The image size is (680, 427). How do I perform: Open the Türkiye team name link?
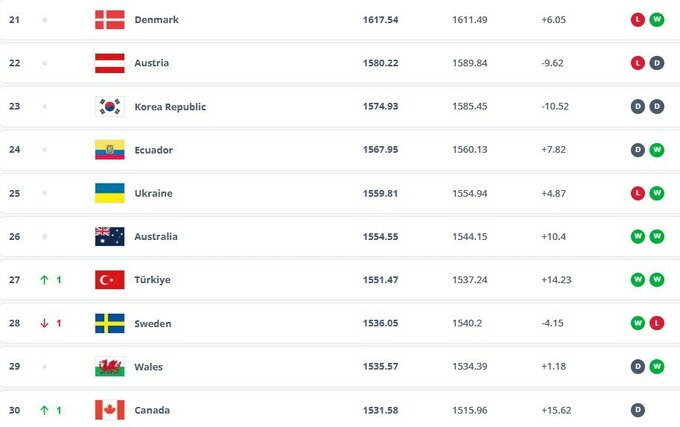point(153,280)
